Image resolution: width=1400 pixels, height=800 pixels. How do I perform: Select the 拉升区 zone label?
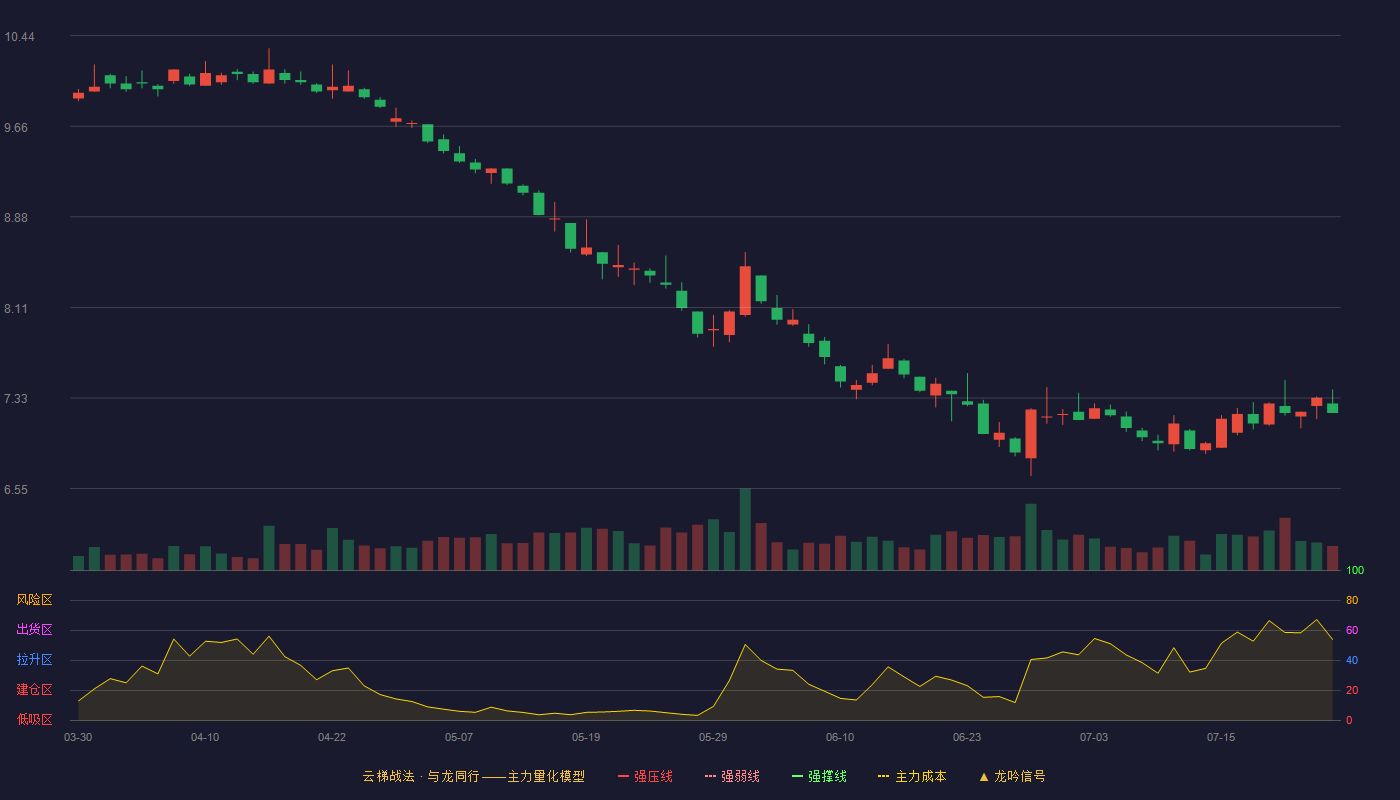[34, 660]
